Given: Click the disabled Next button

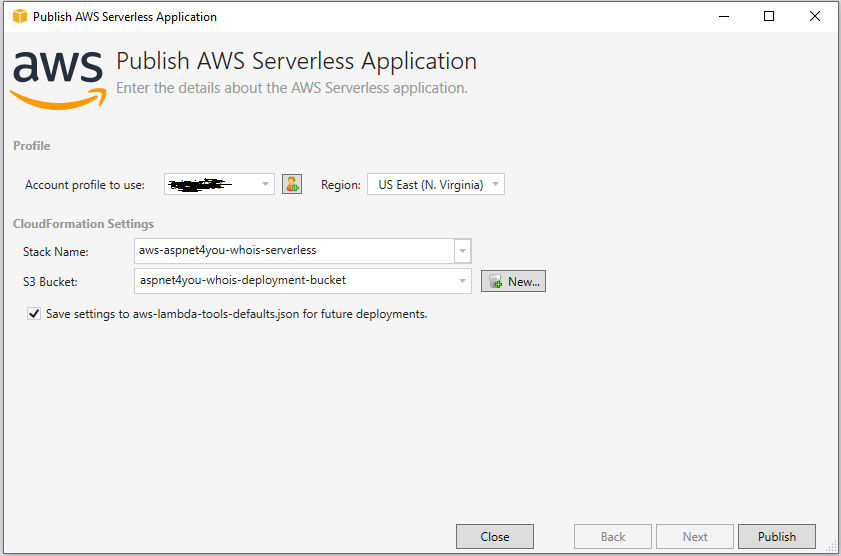Looking at the screenshot, I should click(695, 537).
